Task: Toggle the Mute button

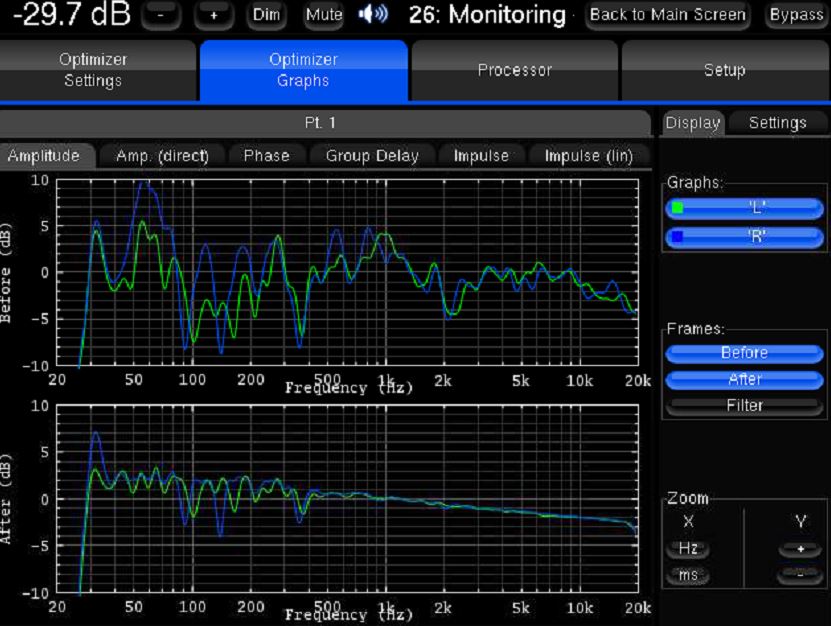Action: [323, 15]
